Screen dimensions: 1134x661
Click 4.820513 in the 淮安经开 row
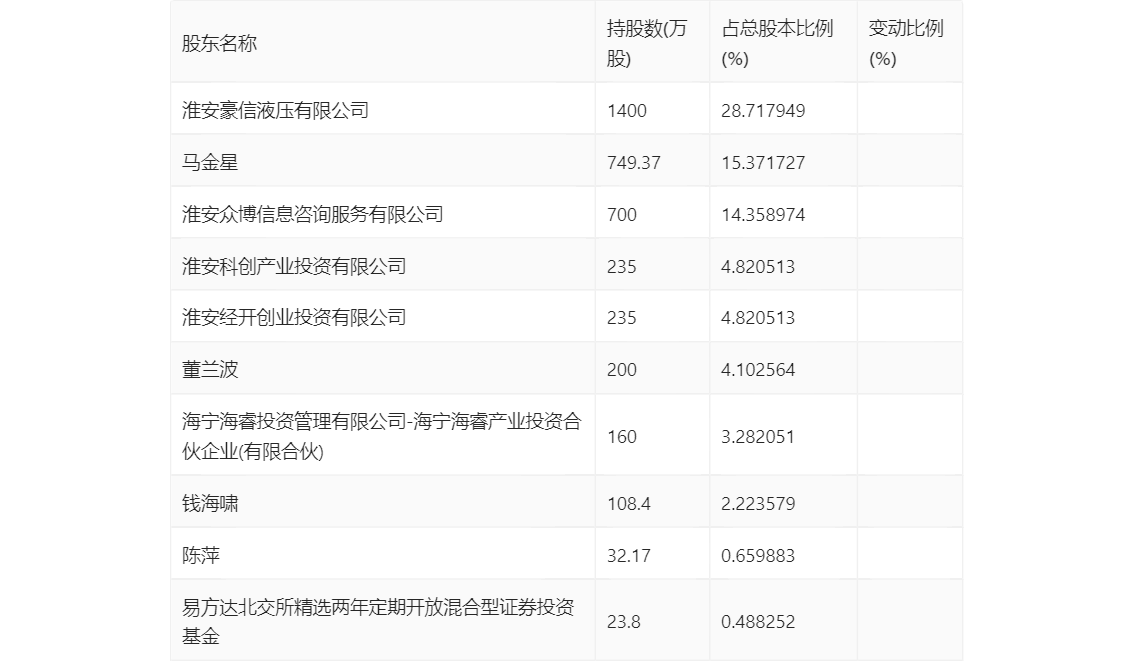pyautogui.click(x=758, y=317)
